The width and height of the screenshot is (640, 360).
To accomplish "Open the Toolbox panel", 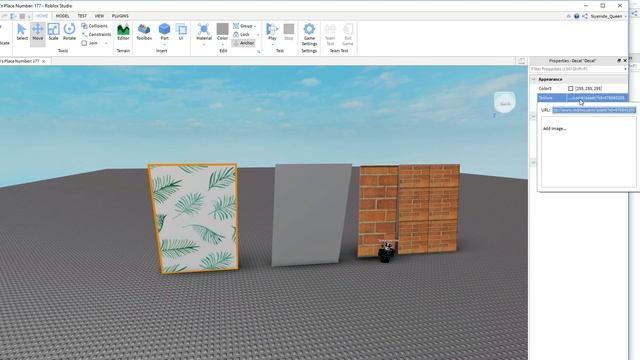I will [144, 32].
